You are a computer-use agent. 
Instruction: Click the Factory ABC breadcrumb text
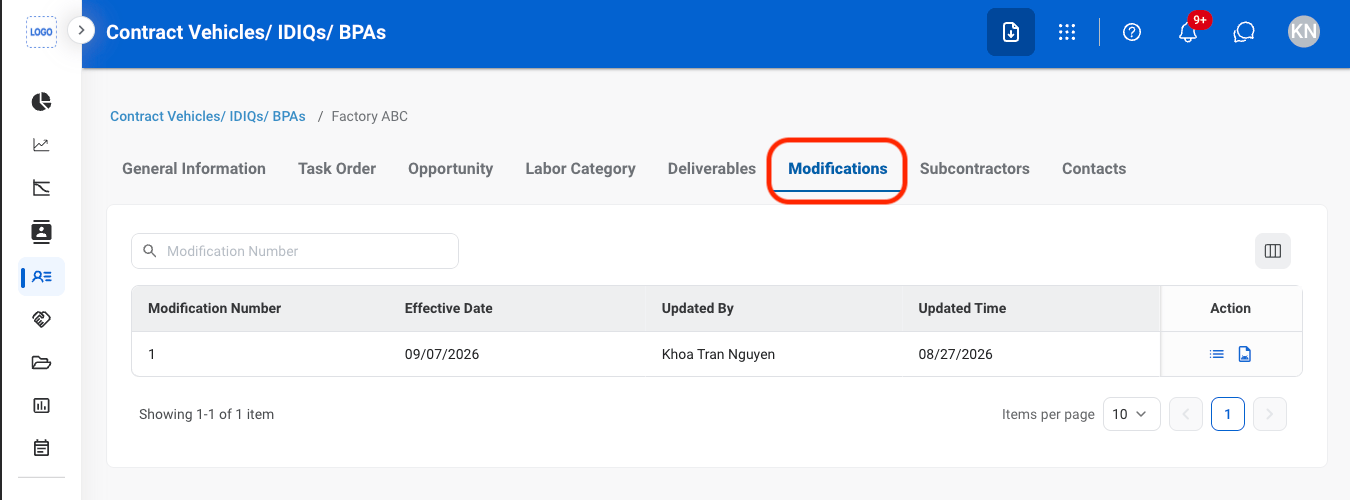(370, 116)
